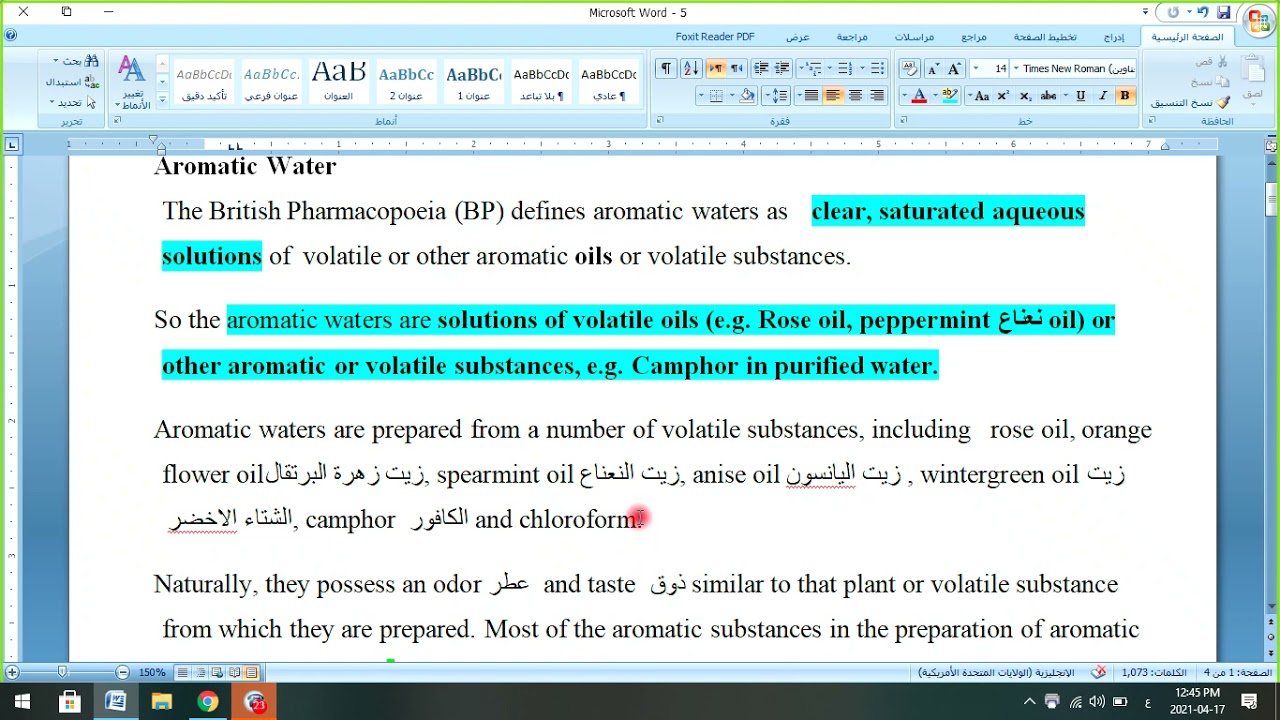Switch to Full Screen Reading view
The width and height of the screenshot is (1280, 720).
234,673
